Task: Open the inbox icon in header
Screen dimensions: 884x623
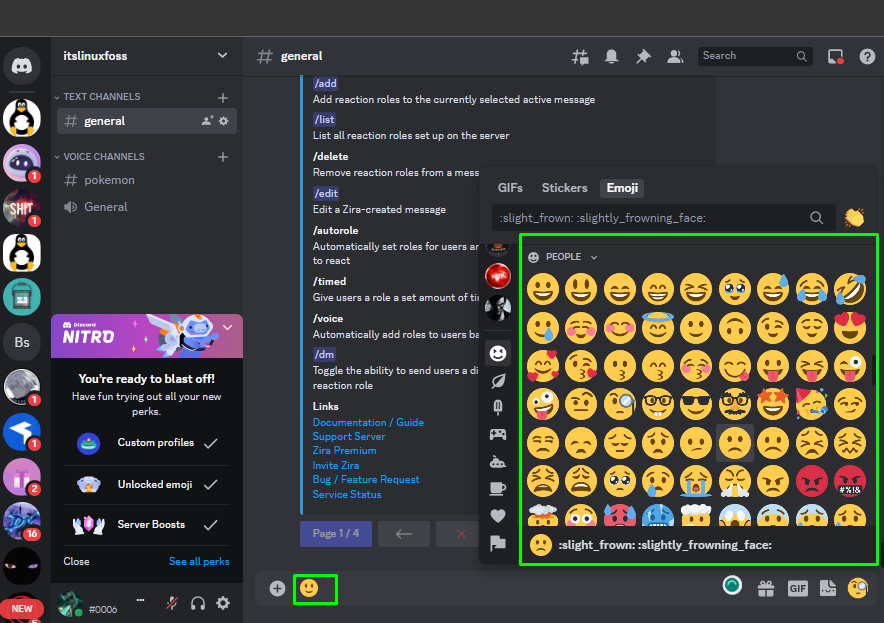Action: (x=836, y=56)
